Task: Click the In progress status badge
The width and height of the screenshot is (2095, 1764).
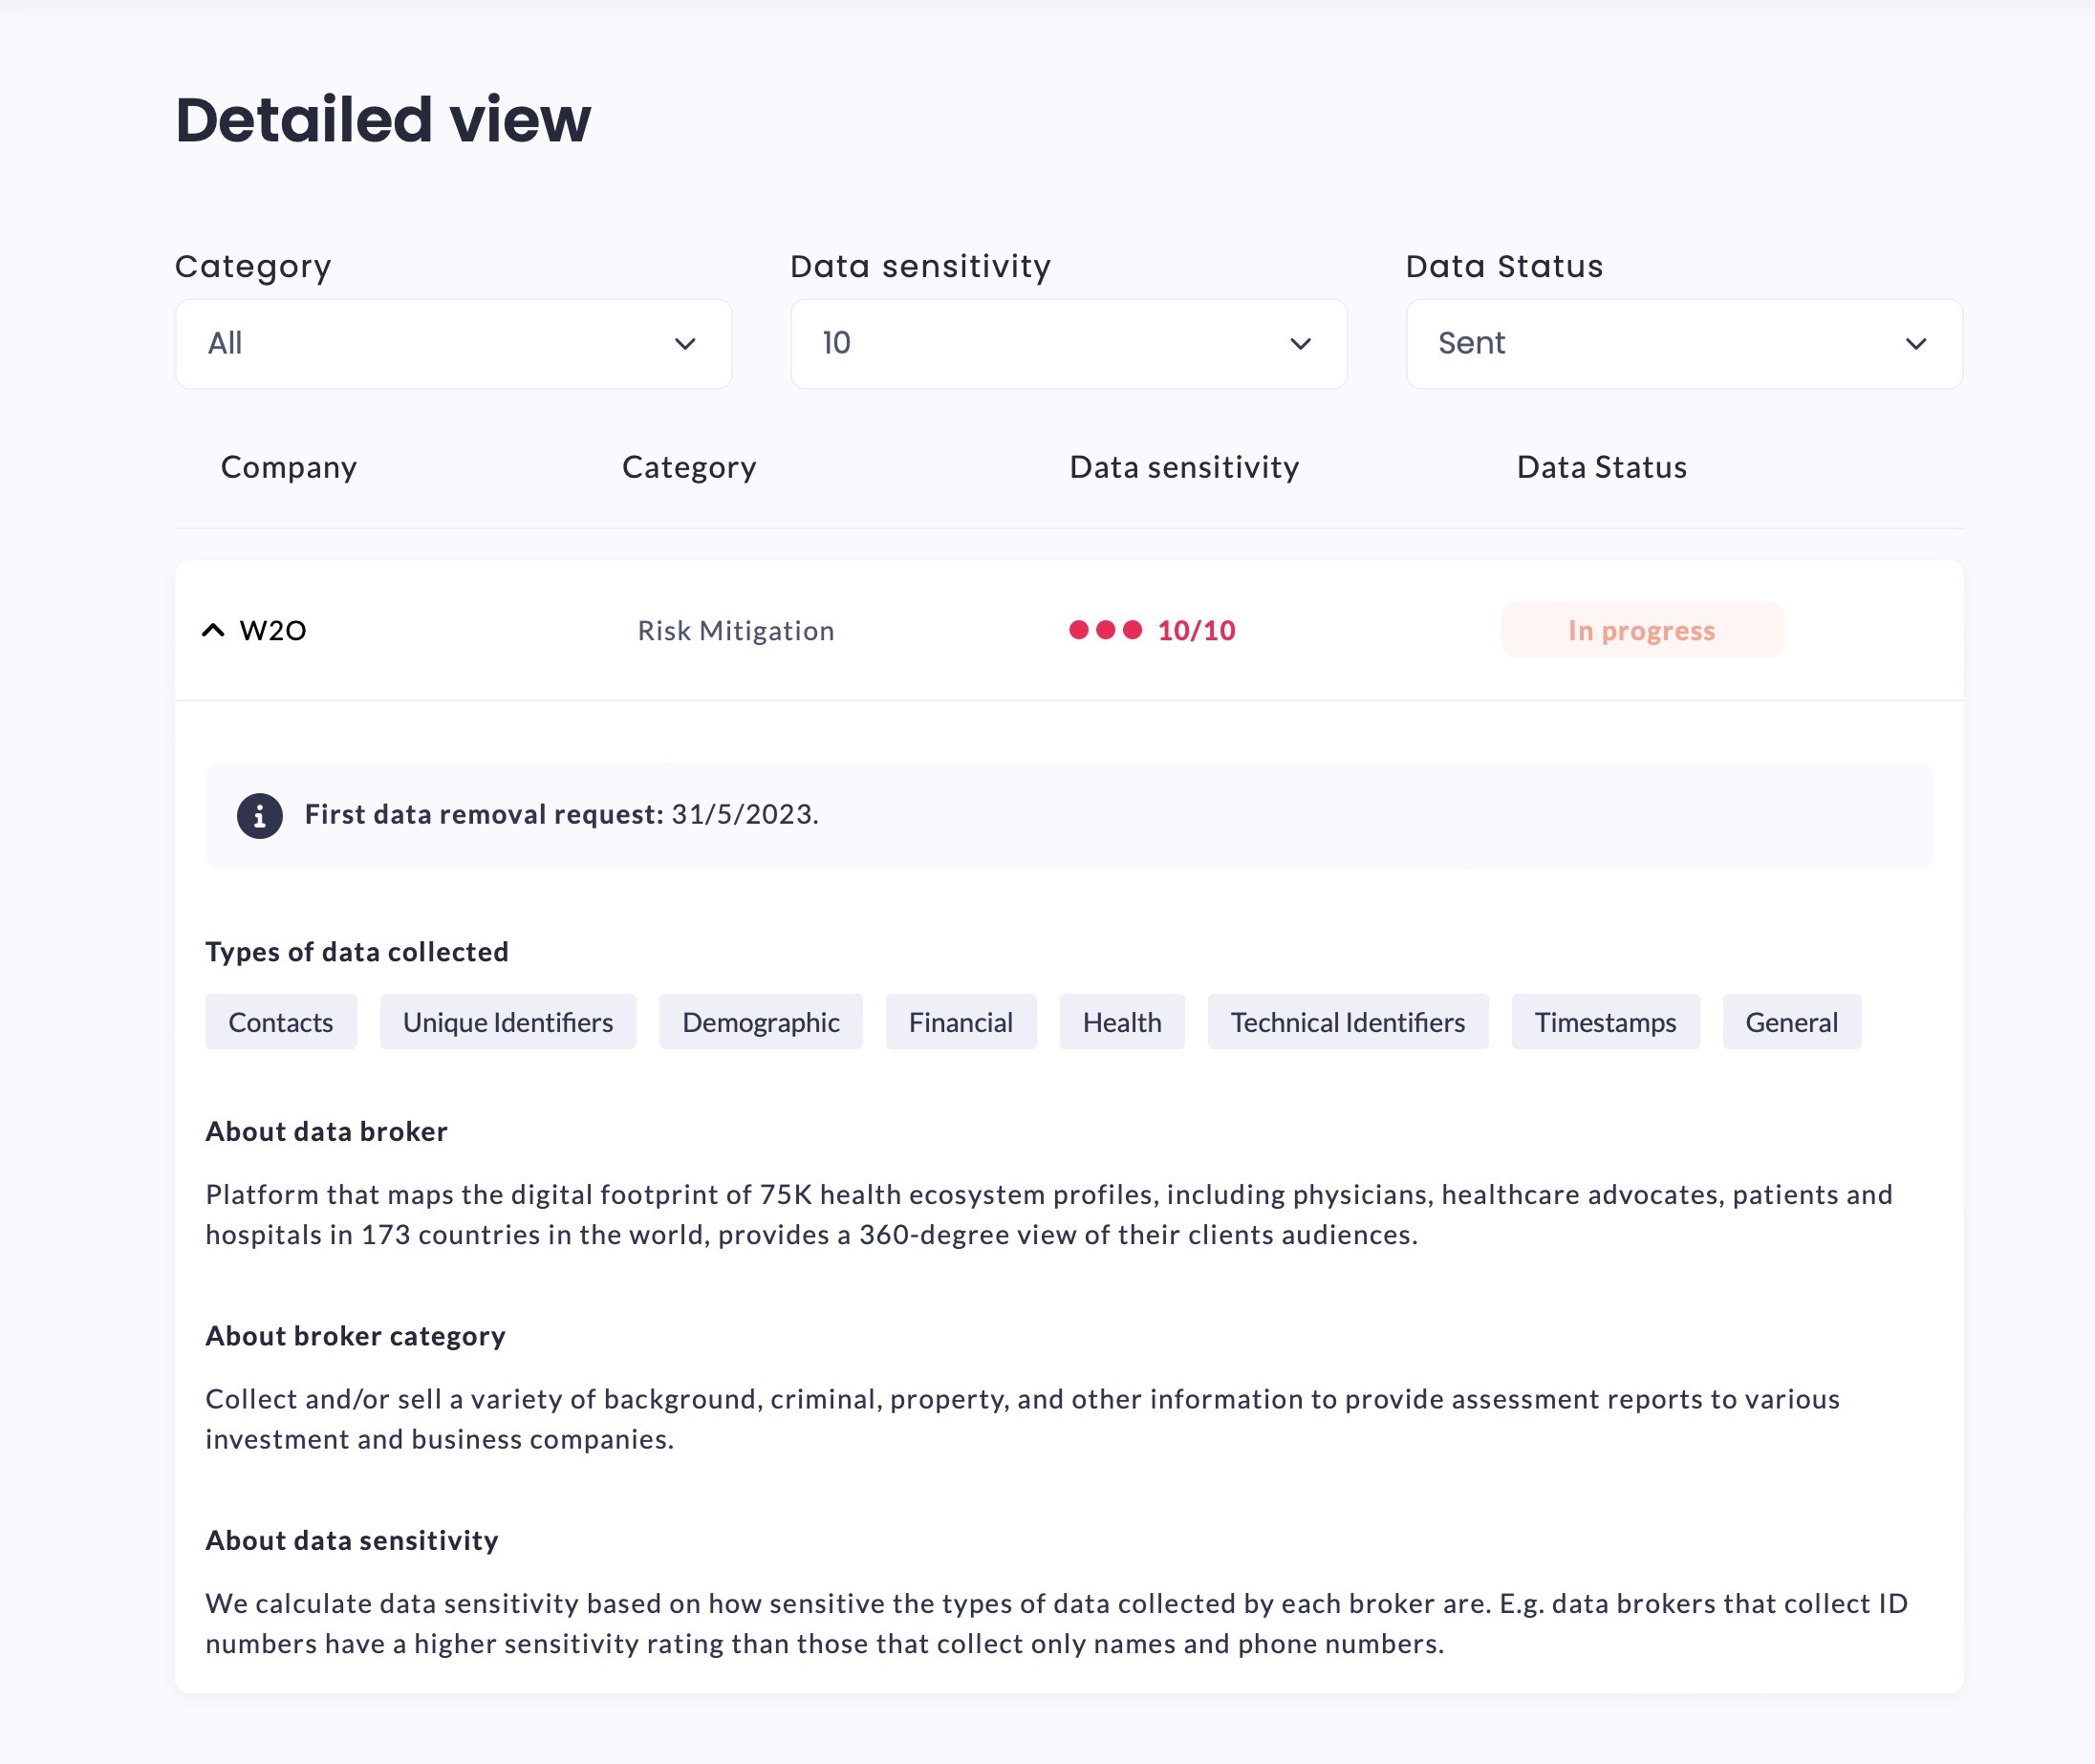Action: tap(1641, 630)
